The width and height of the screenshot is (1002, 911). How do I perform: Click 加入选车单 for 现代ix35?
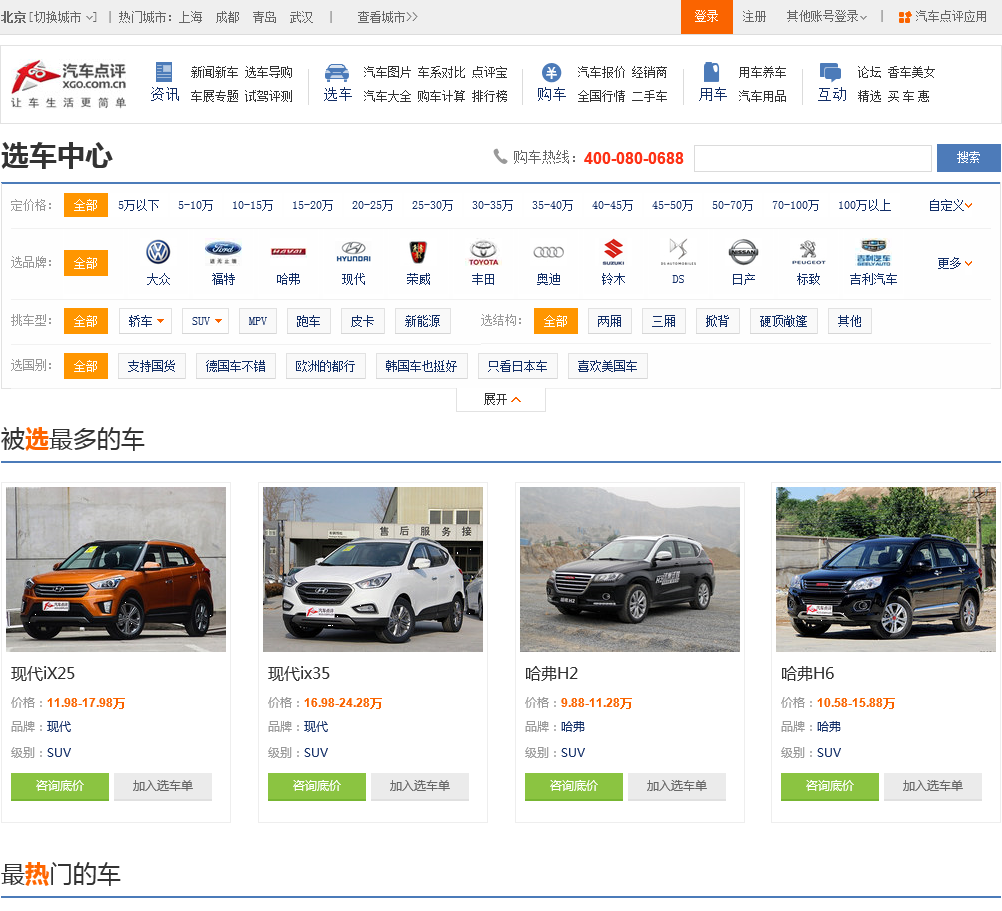coord(420,786)
